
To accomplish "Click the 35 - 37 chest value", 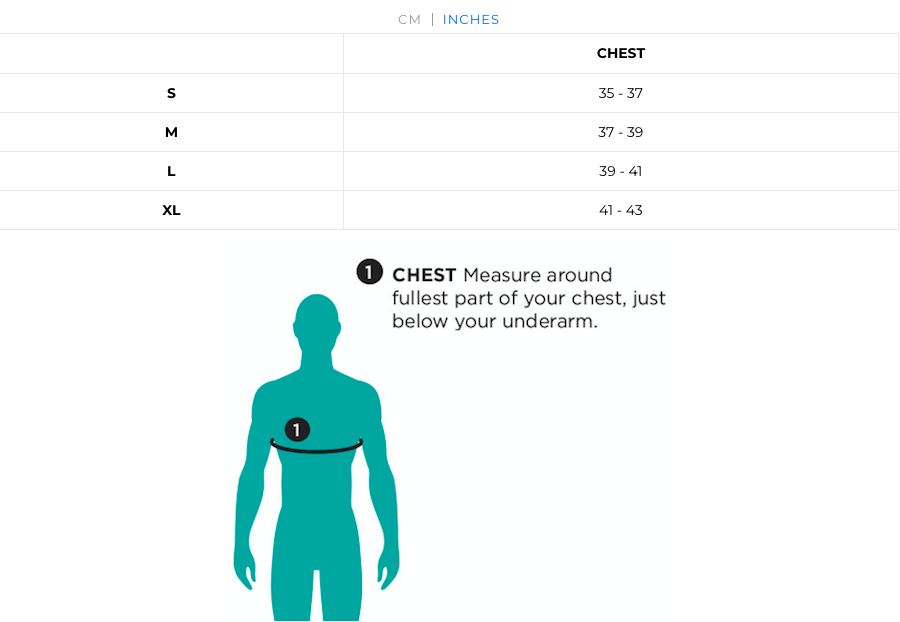I will [620, 93].
